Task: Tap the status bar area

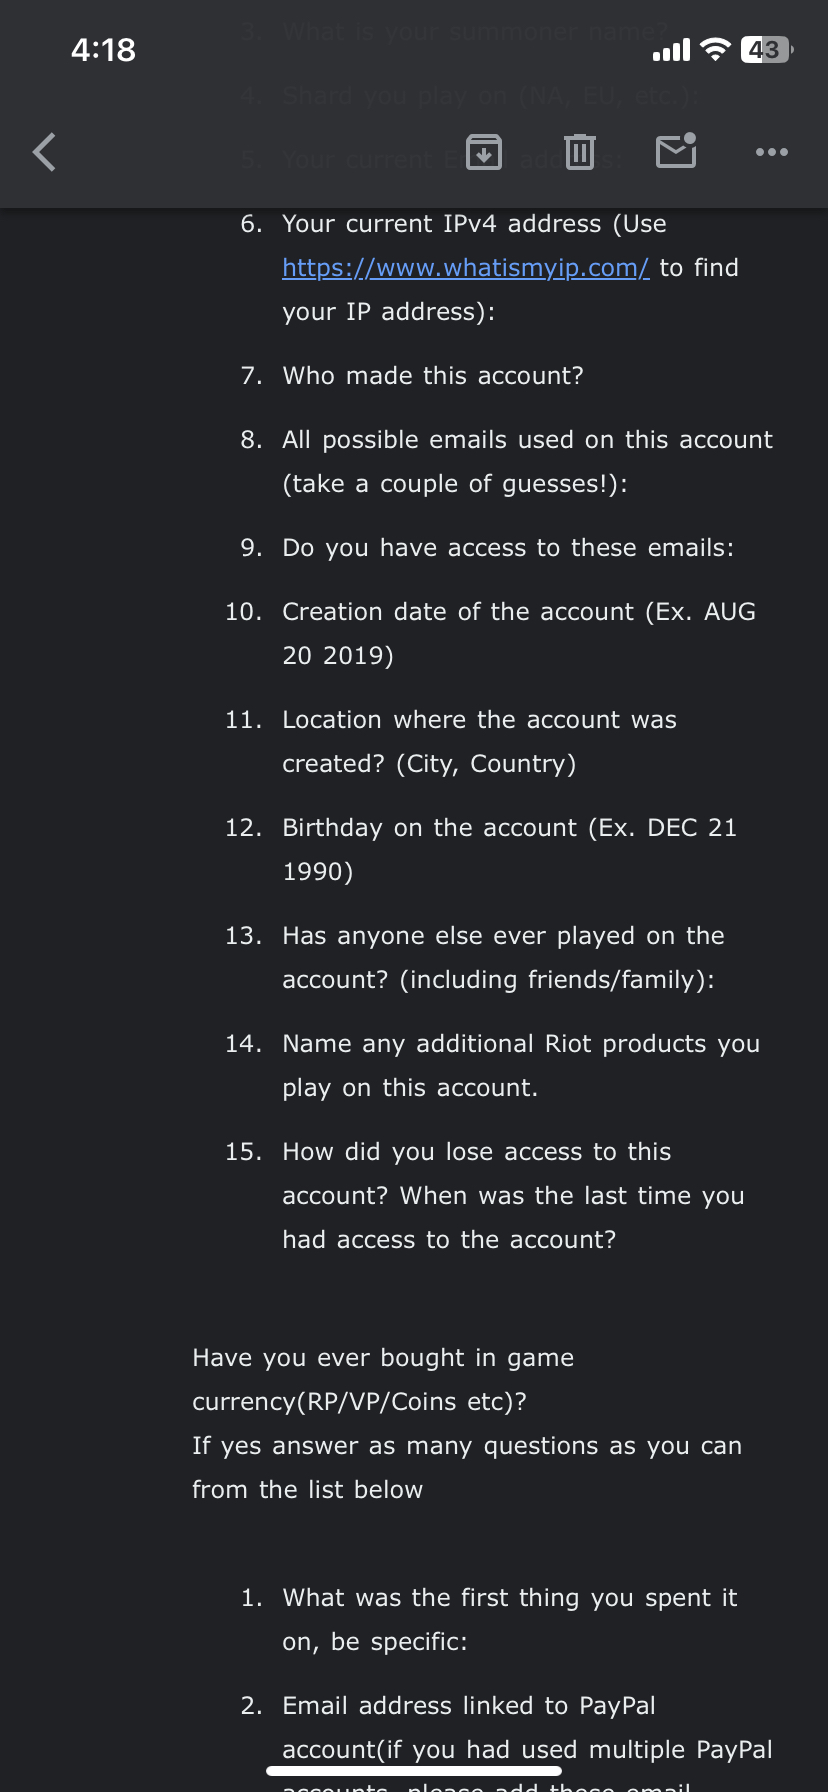Action: [414, 49]
